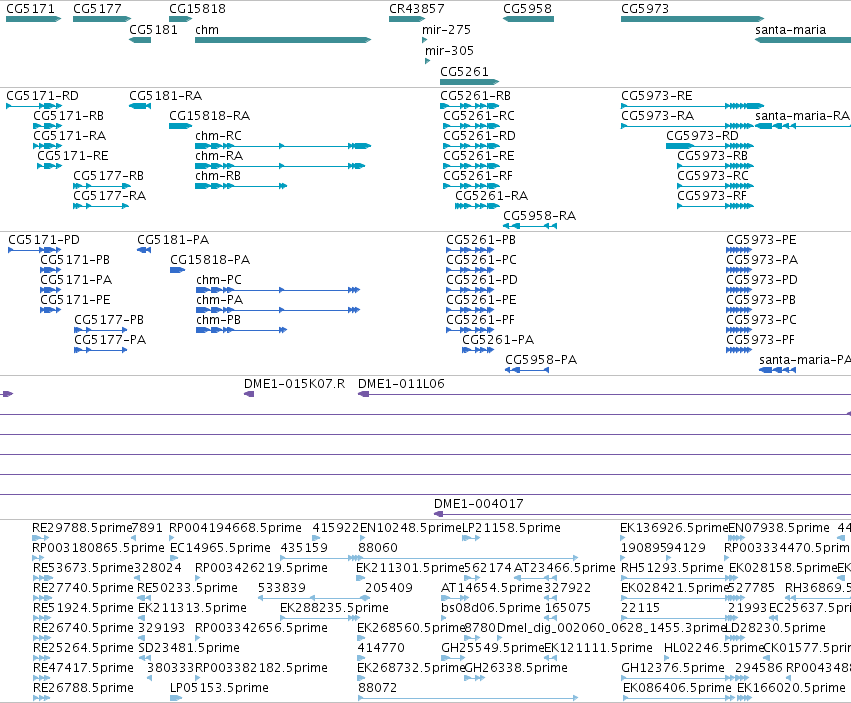
Task: Select protein CG5958-PA
Action: (x=527, y=370)
